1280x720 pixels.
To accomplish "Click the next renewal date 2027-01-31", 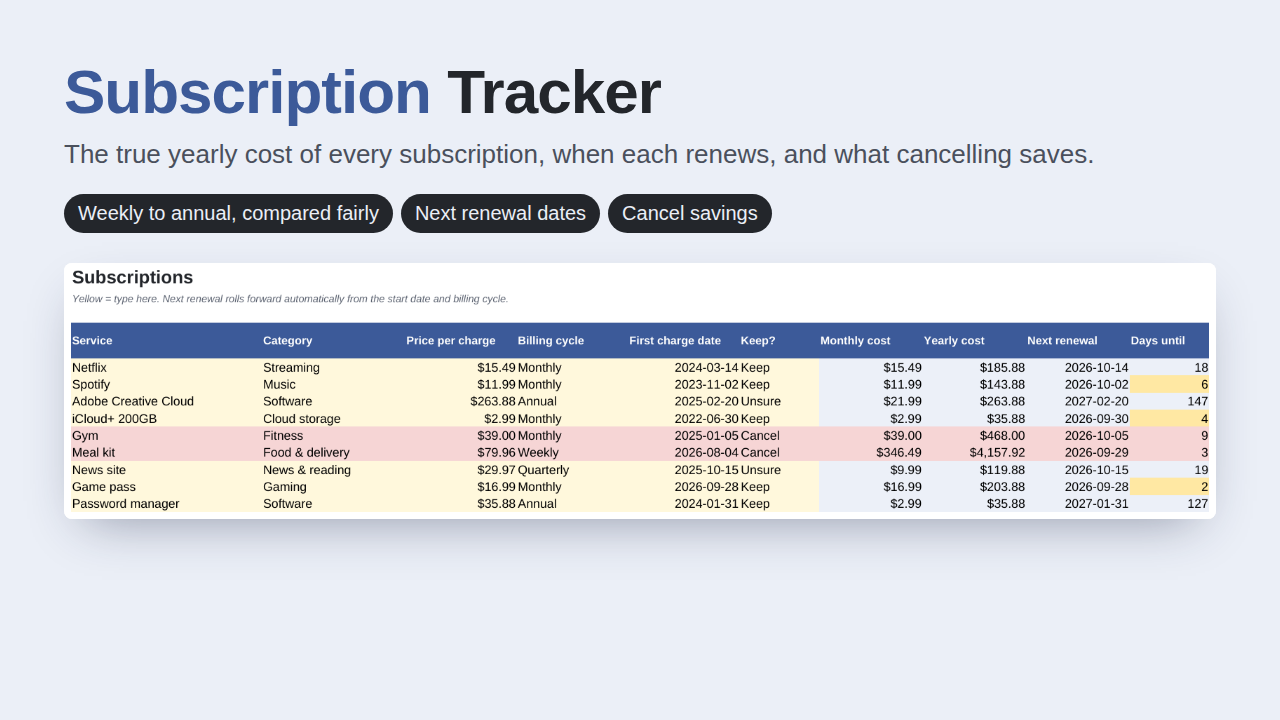I will [x=1078, y=504].
